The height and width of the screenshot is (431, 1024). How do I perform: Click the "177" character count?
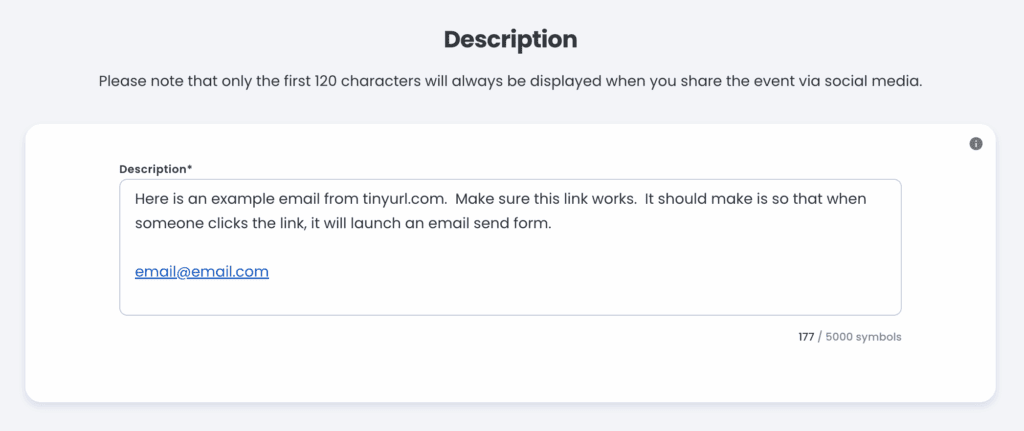tap(806, 338)
